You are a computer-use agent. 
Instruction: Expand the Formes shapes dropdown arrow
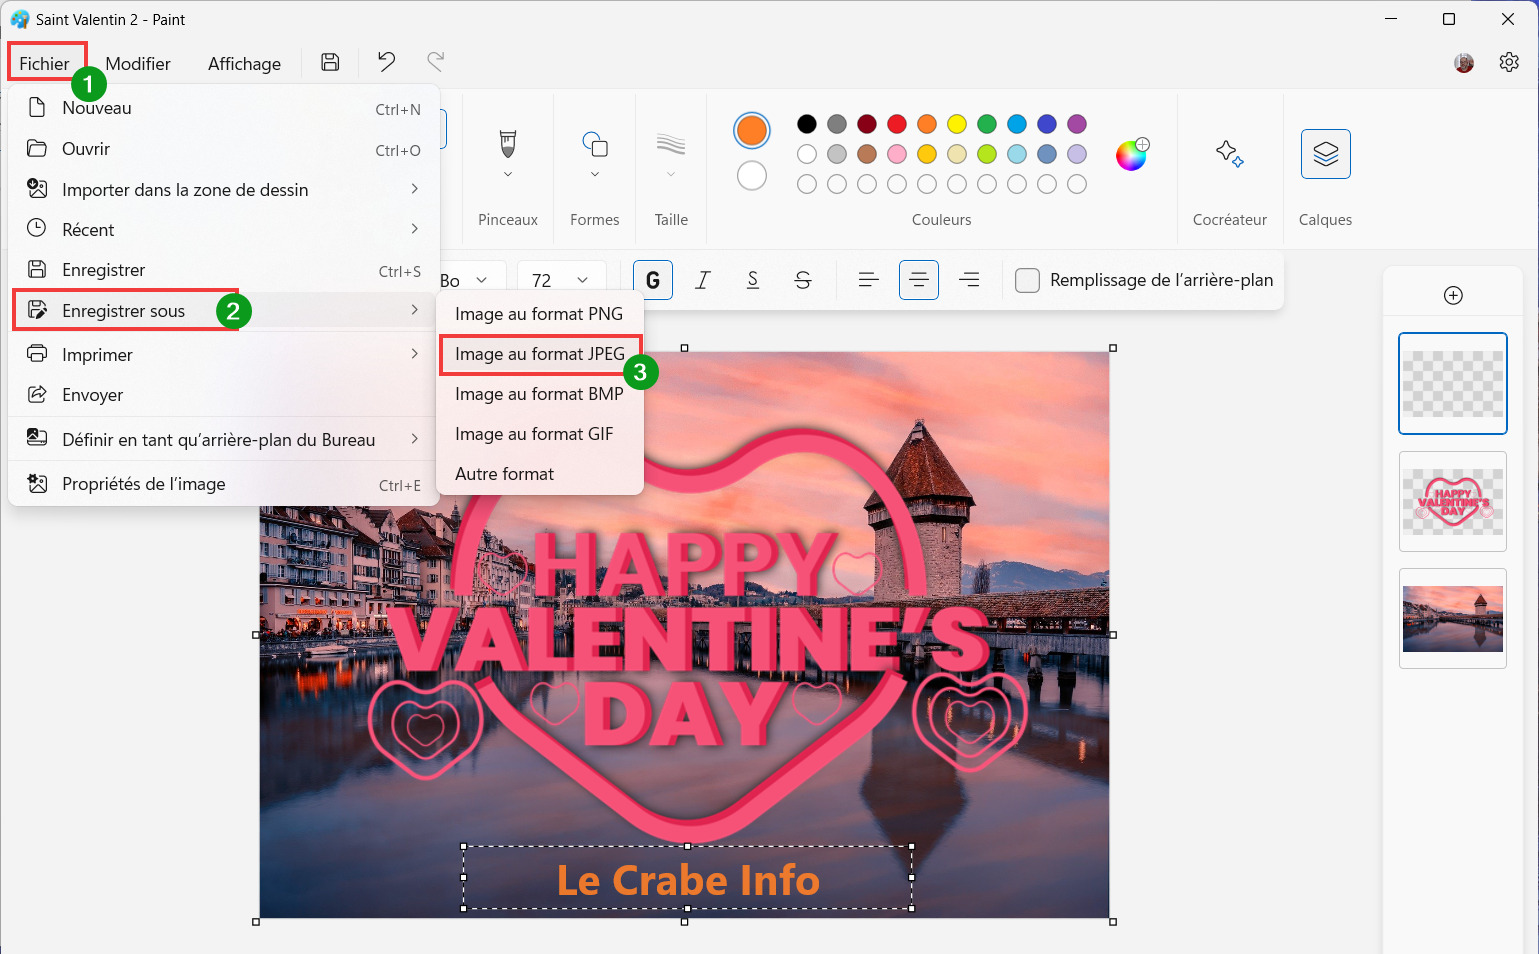pos(595,174)
